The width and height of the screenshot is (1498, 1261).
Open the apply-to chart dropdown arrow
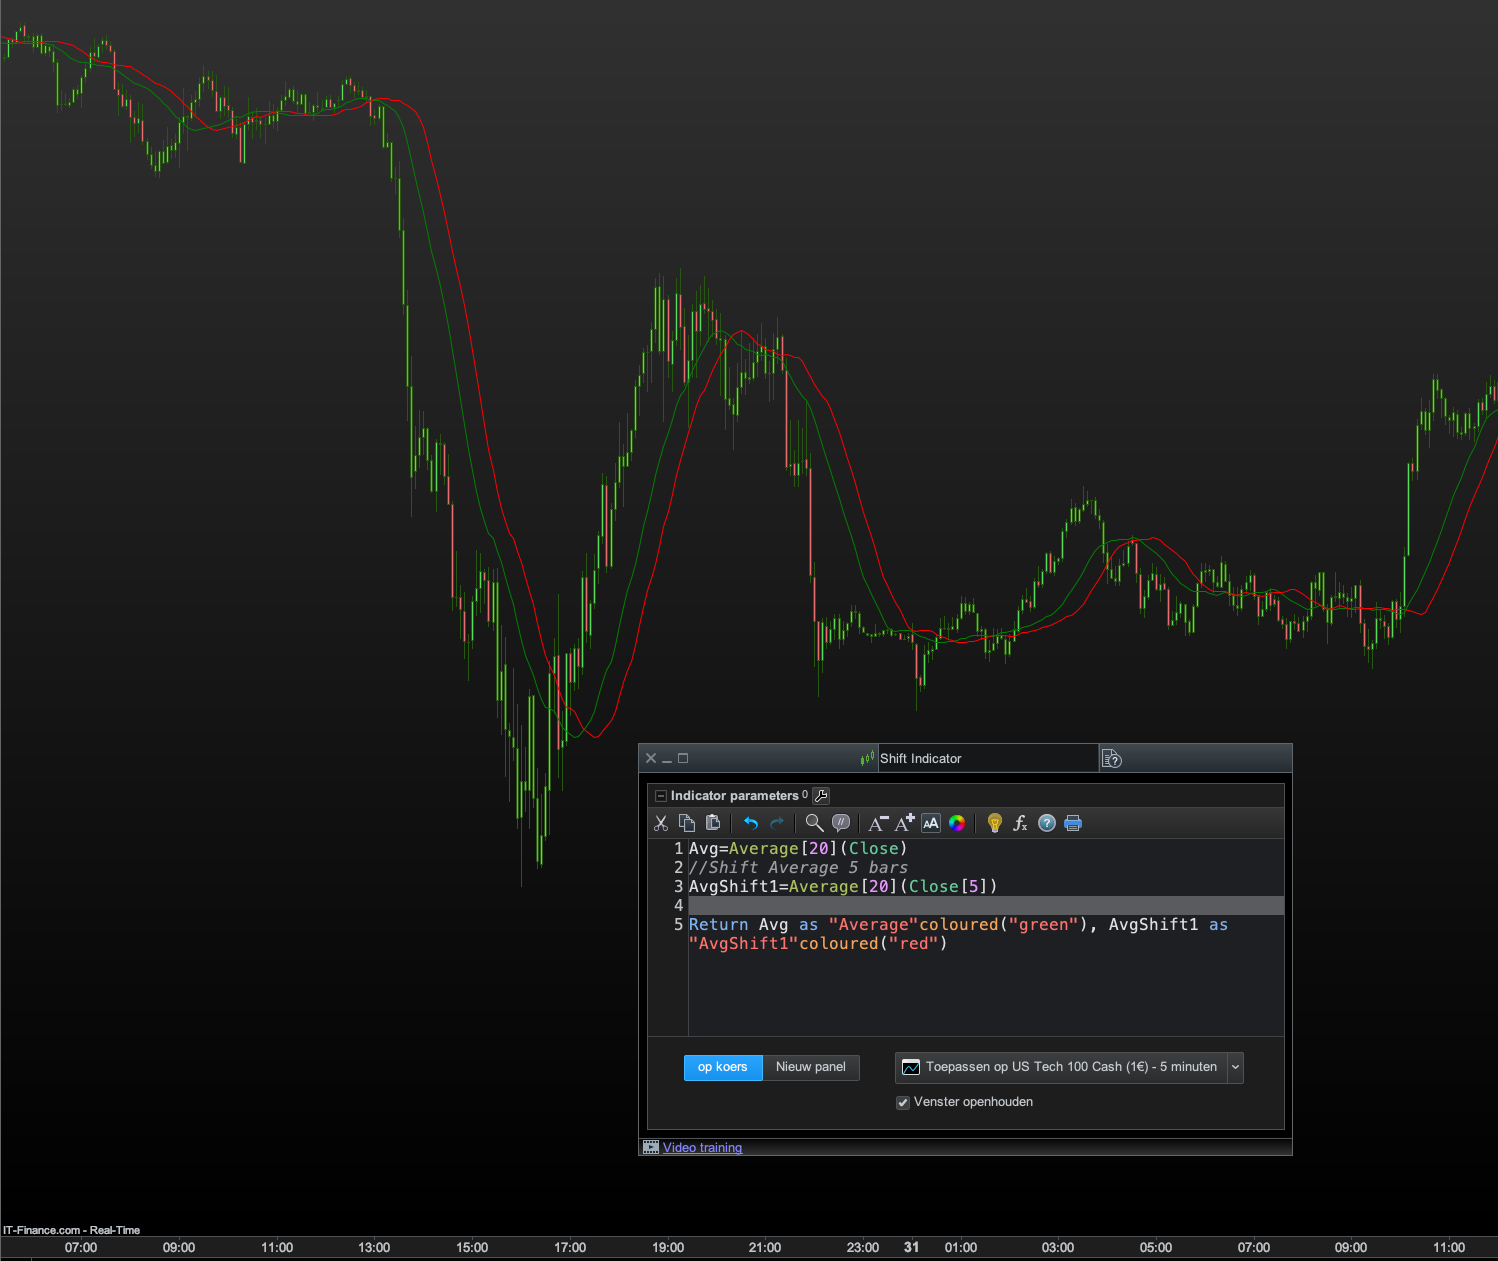point(1235,1067)
